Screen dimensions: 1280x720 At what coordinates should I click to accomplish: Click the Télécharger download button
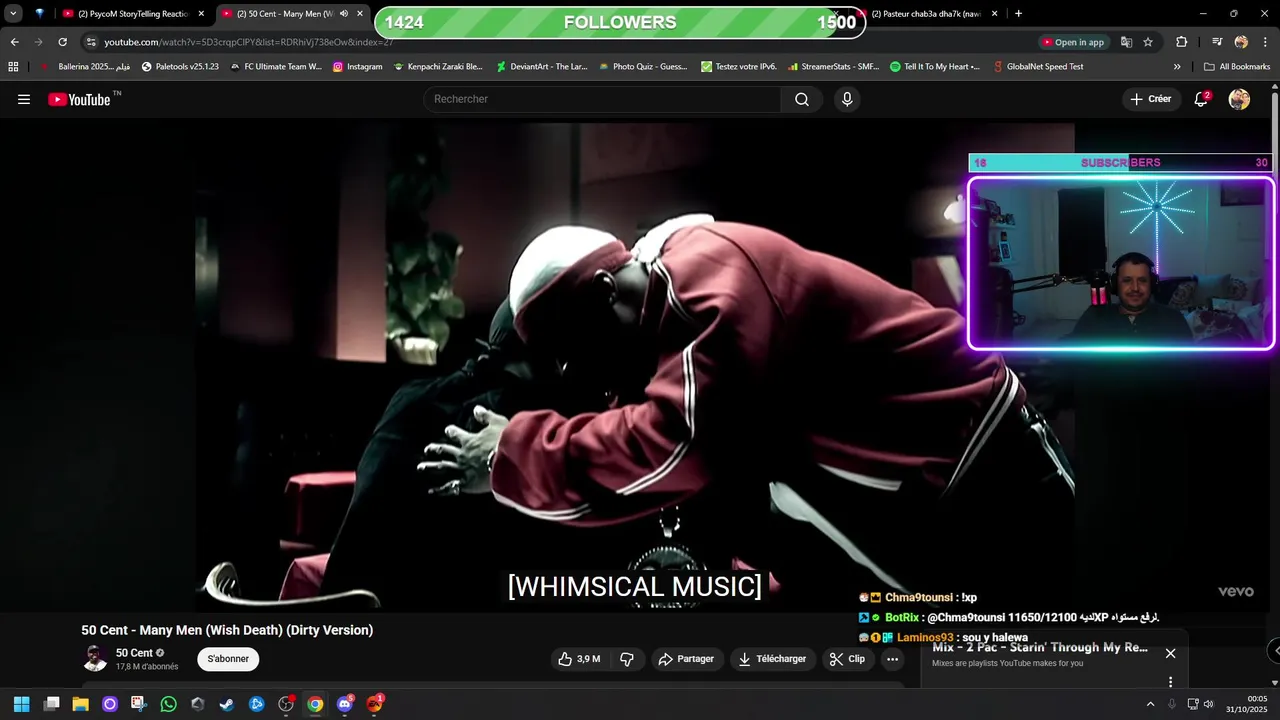[772, 659]
